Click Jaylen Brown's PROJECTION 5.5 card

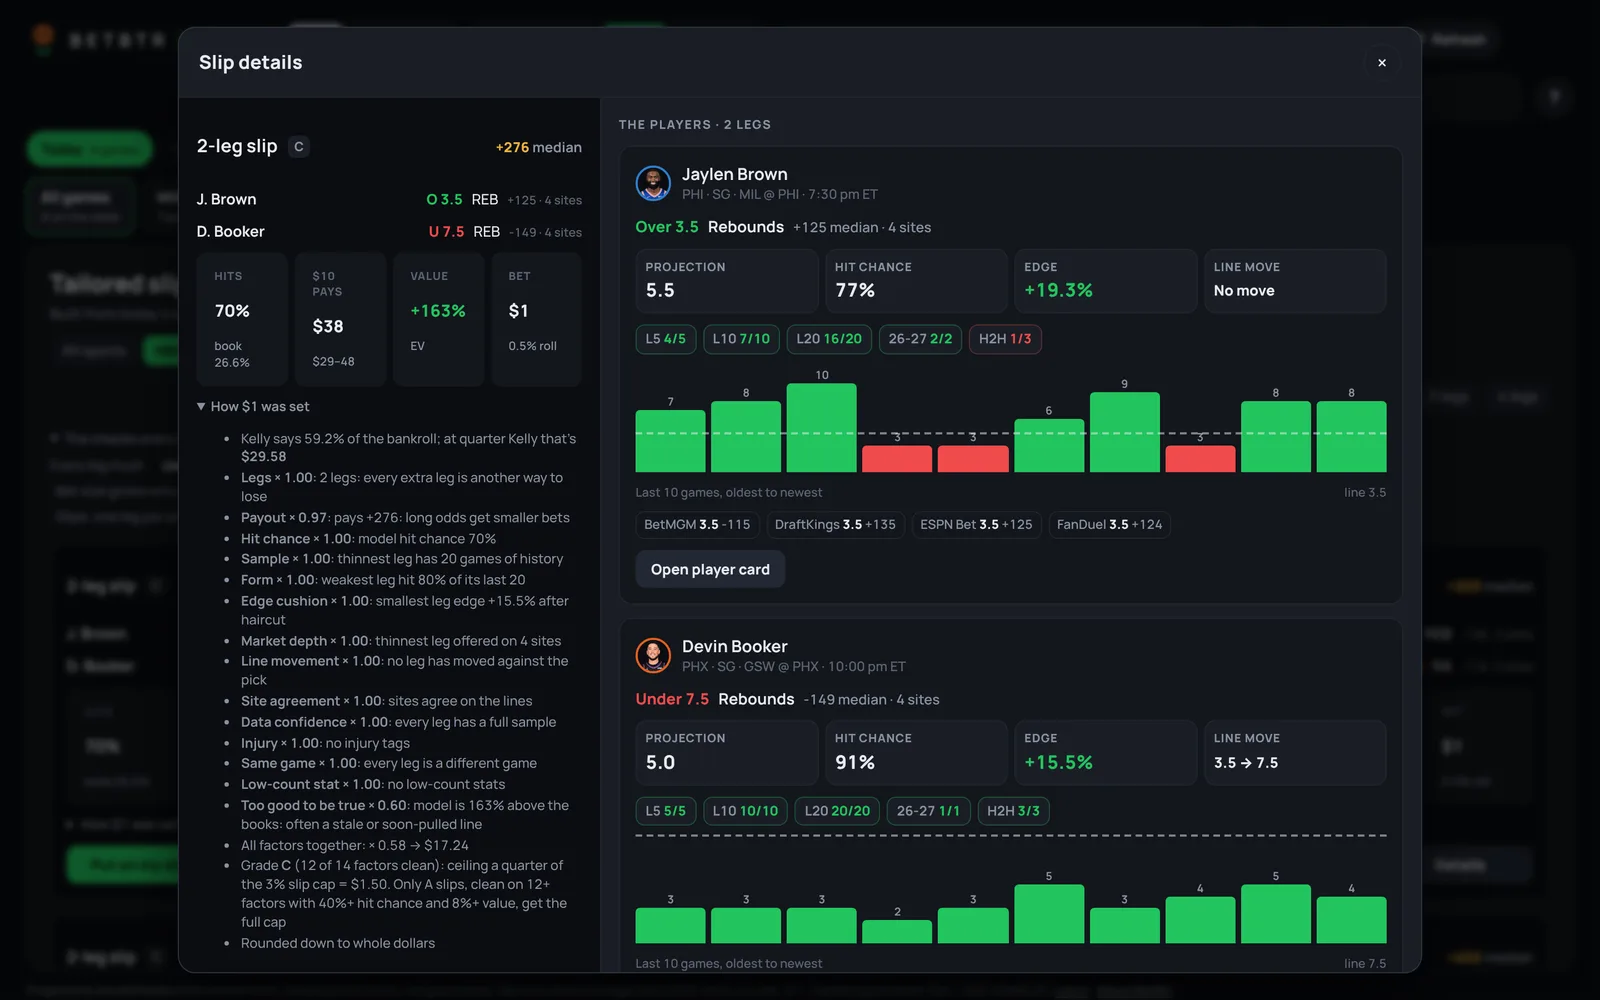coord(727,281)
